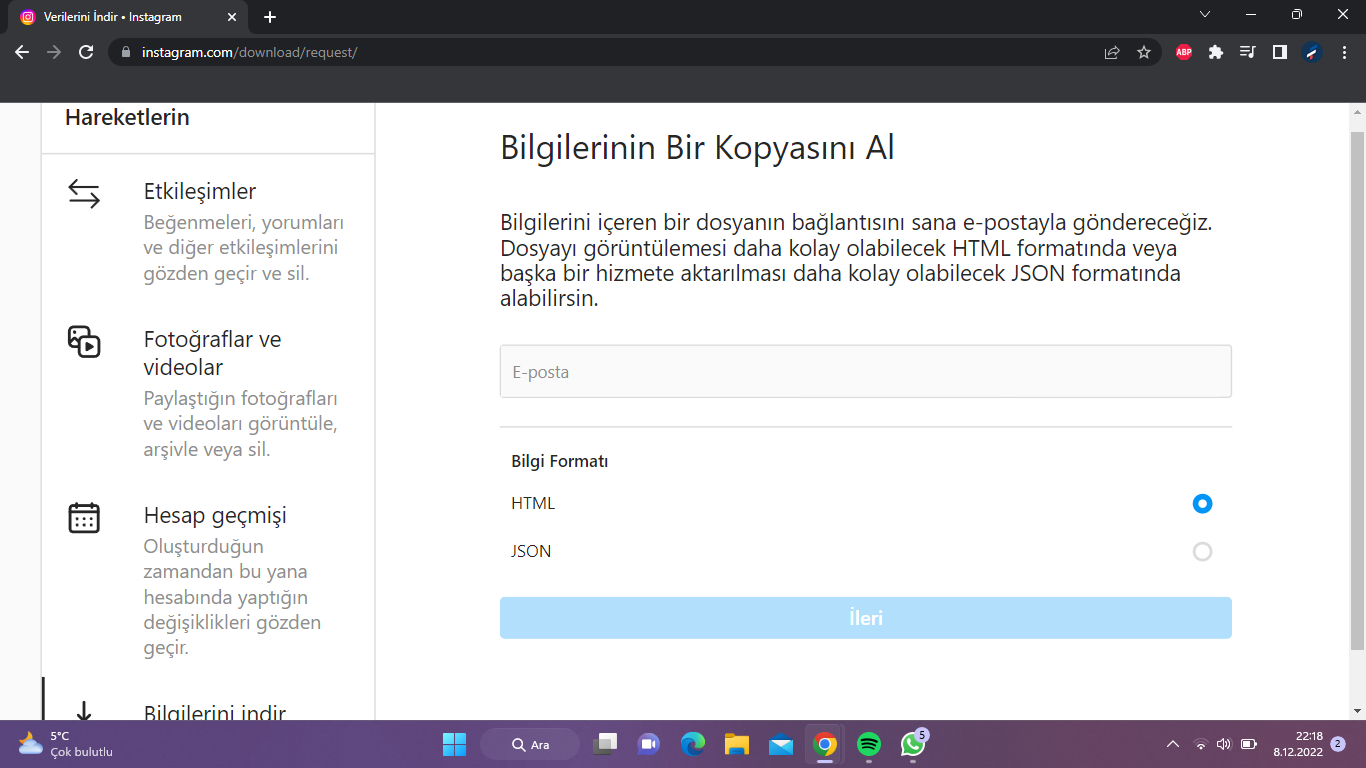Bookmark this page with star icon

point(1144,52)
